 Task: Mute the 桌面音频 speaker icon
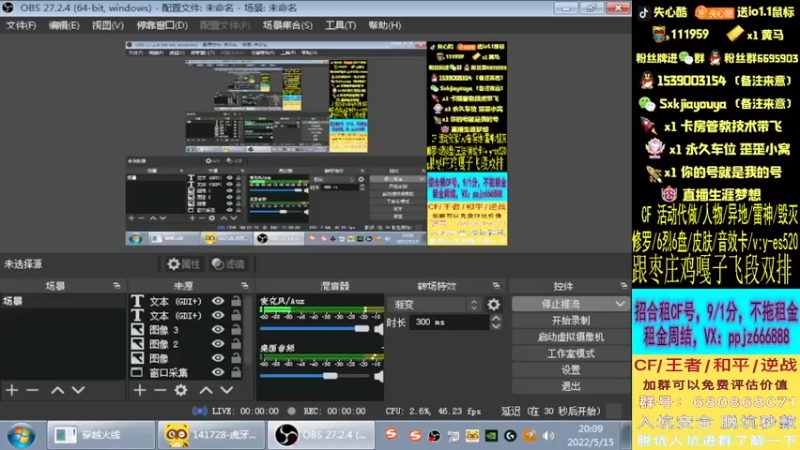click(379, 377)
